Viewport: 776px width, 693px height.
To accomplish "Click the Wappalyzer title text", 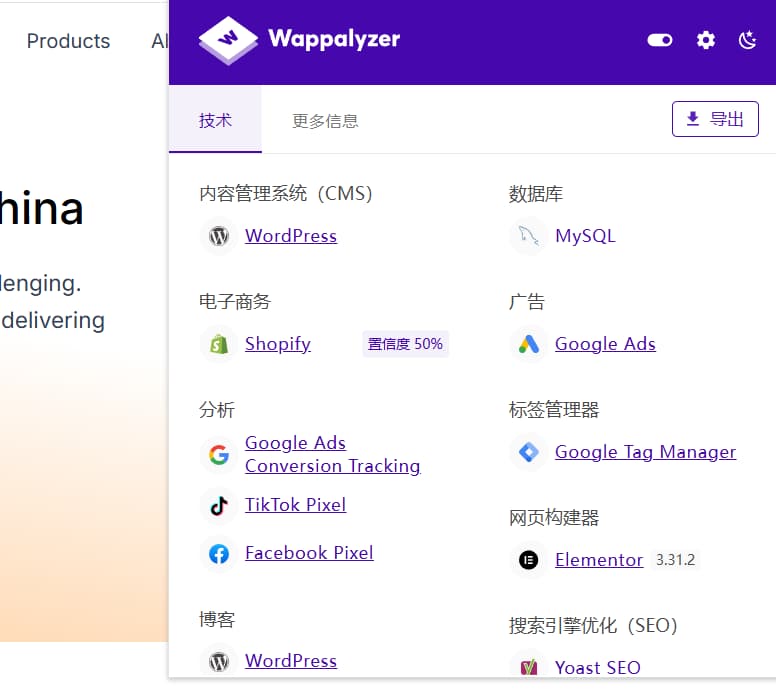I will coord(334,39).
